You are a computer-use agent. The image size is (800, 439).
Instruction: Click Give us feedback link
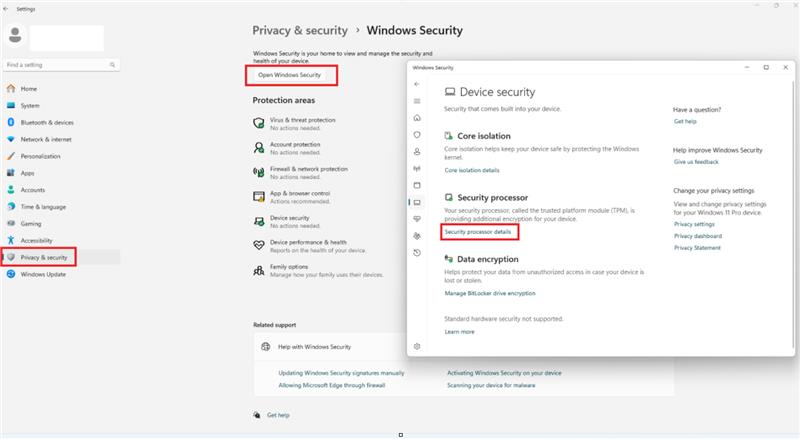tap(696, 162)
